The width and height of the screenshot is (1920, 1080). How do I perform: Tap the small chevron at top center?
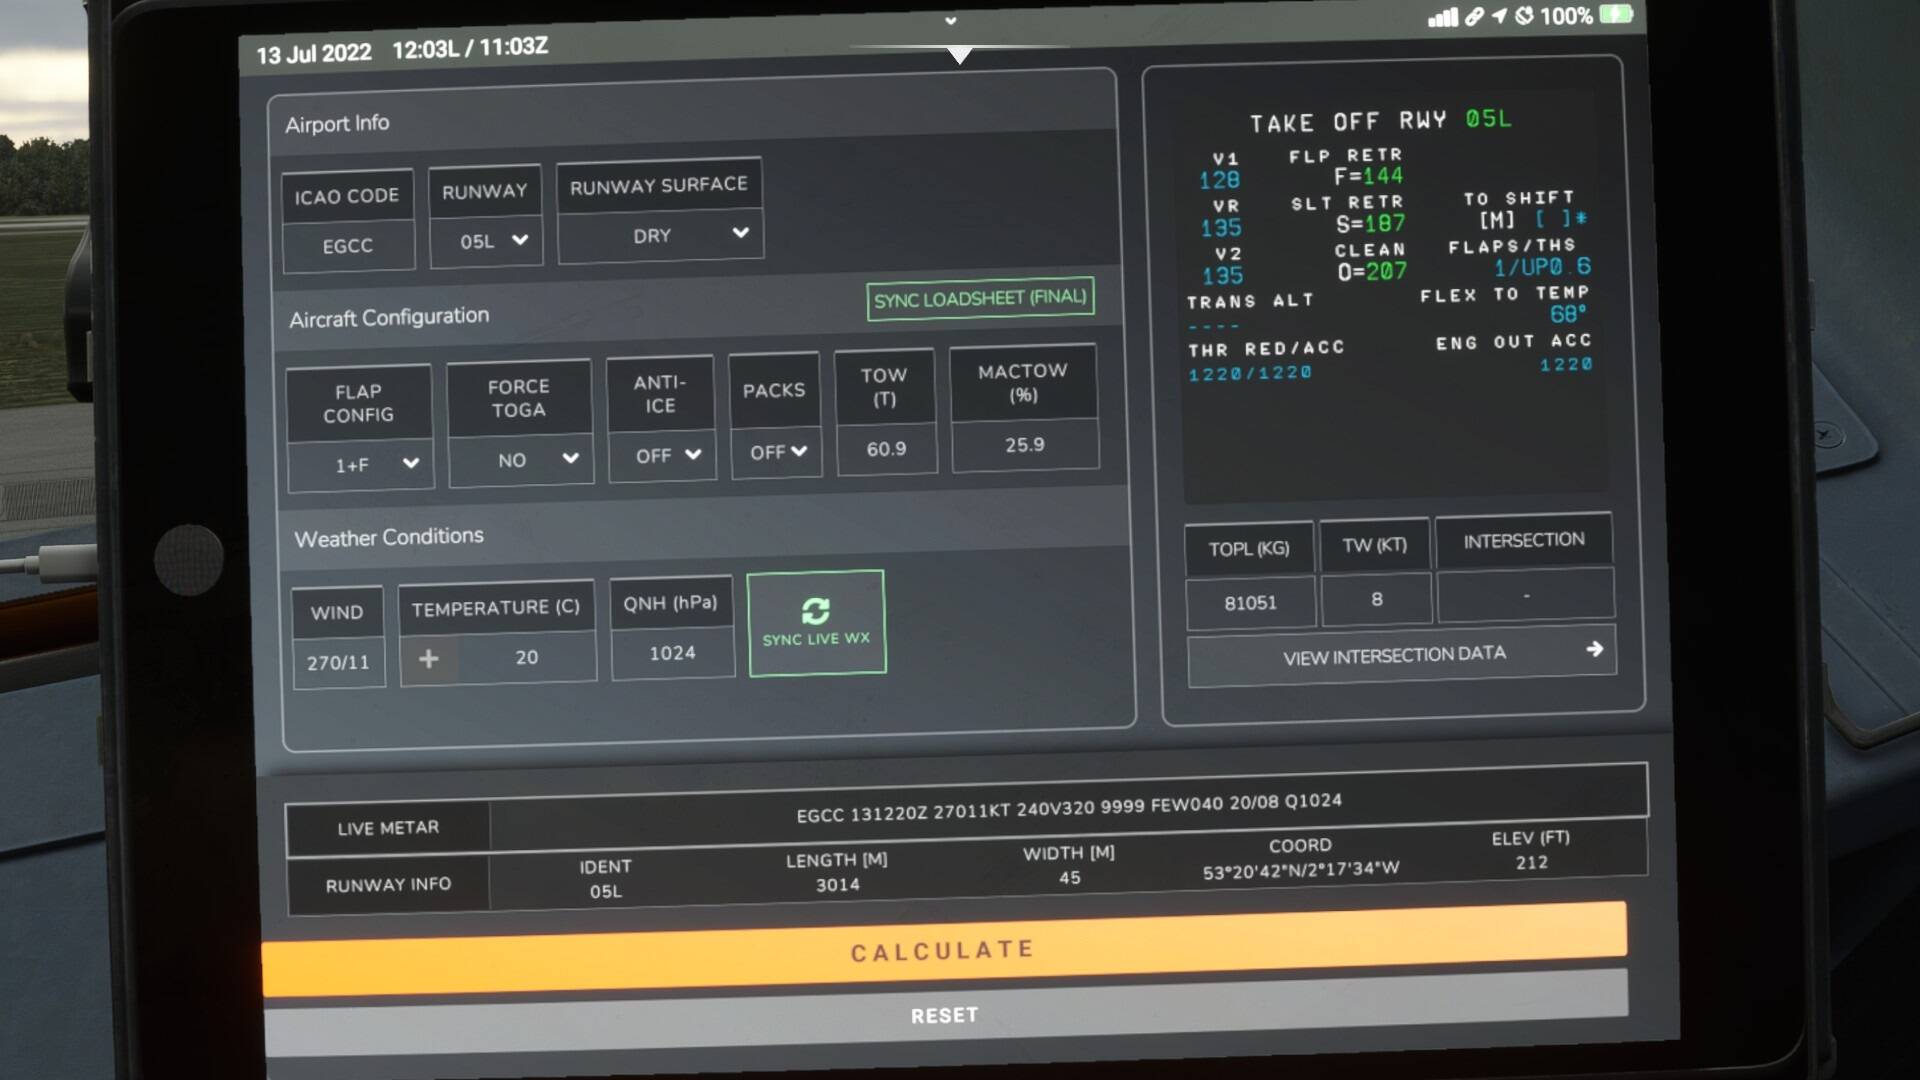[950, 20]
